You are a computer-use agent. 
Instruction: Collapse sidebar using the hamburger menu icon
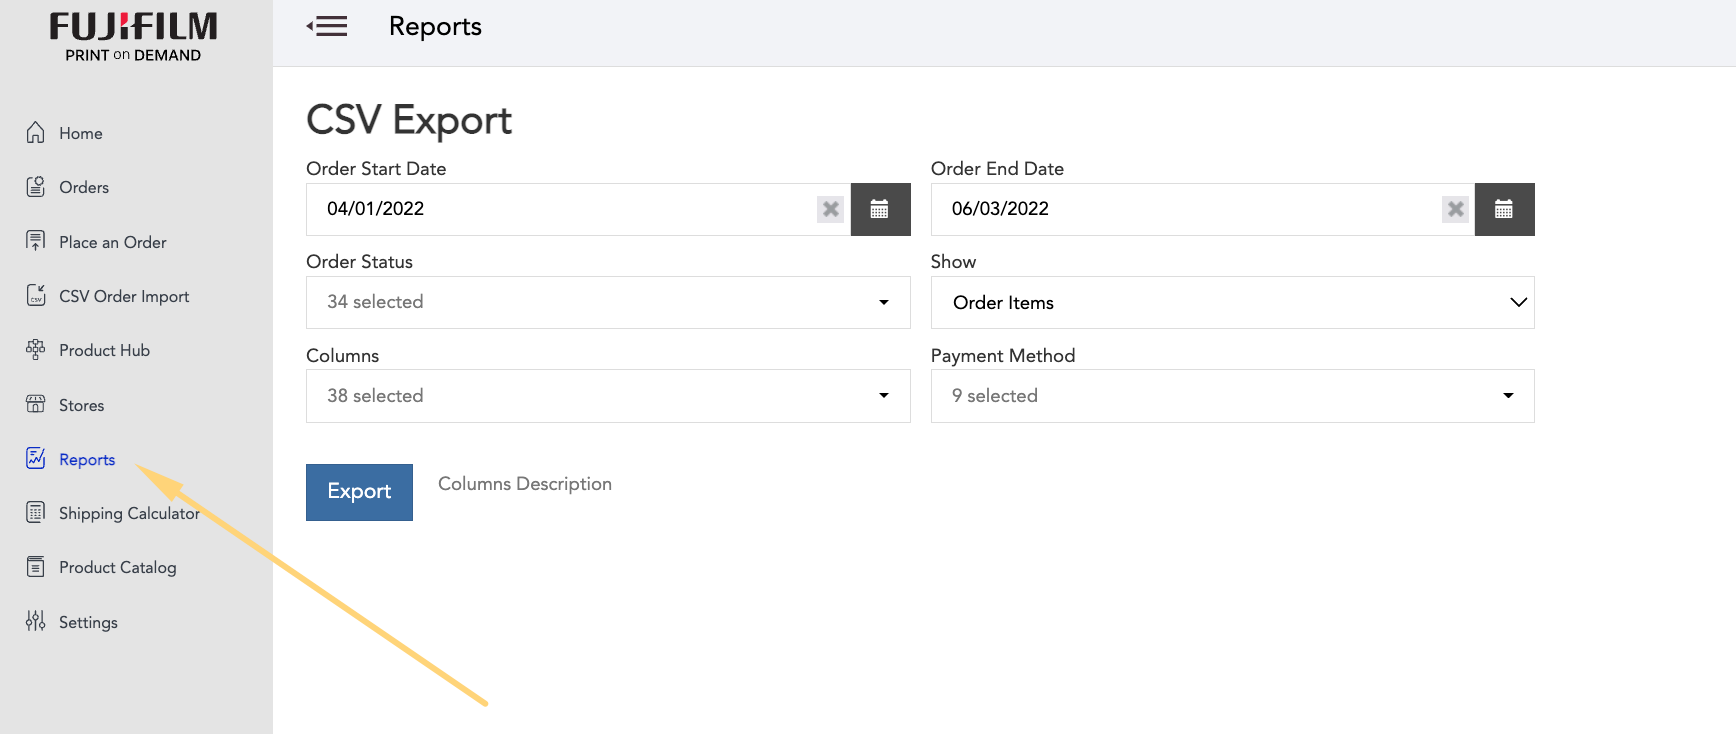(327, 27)
